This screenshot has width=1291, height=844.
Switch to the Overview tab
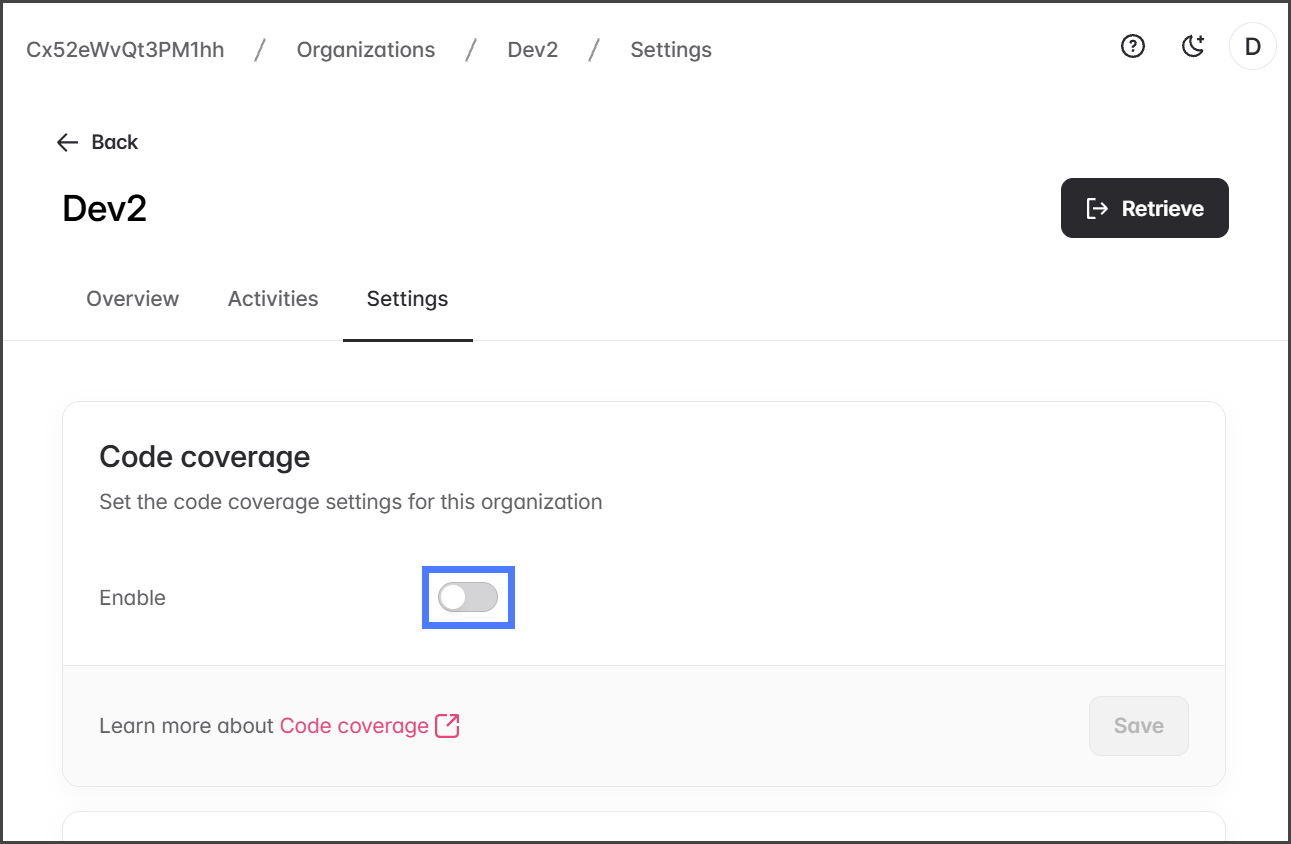(x=133, y=298)
